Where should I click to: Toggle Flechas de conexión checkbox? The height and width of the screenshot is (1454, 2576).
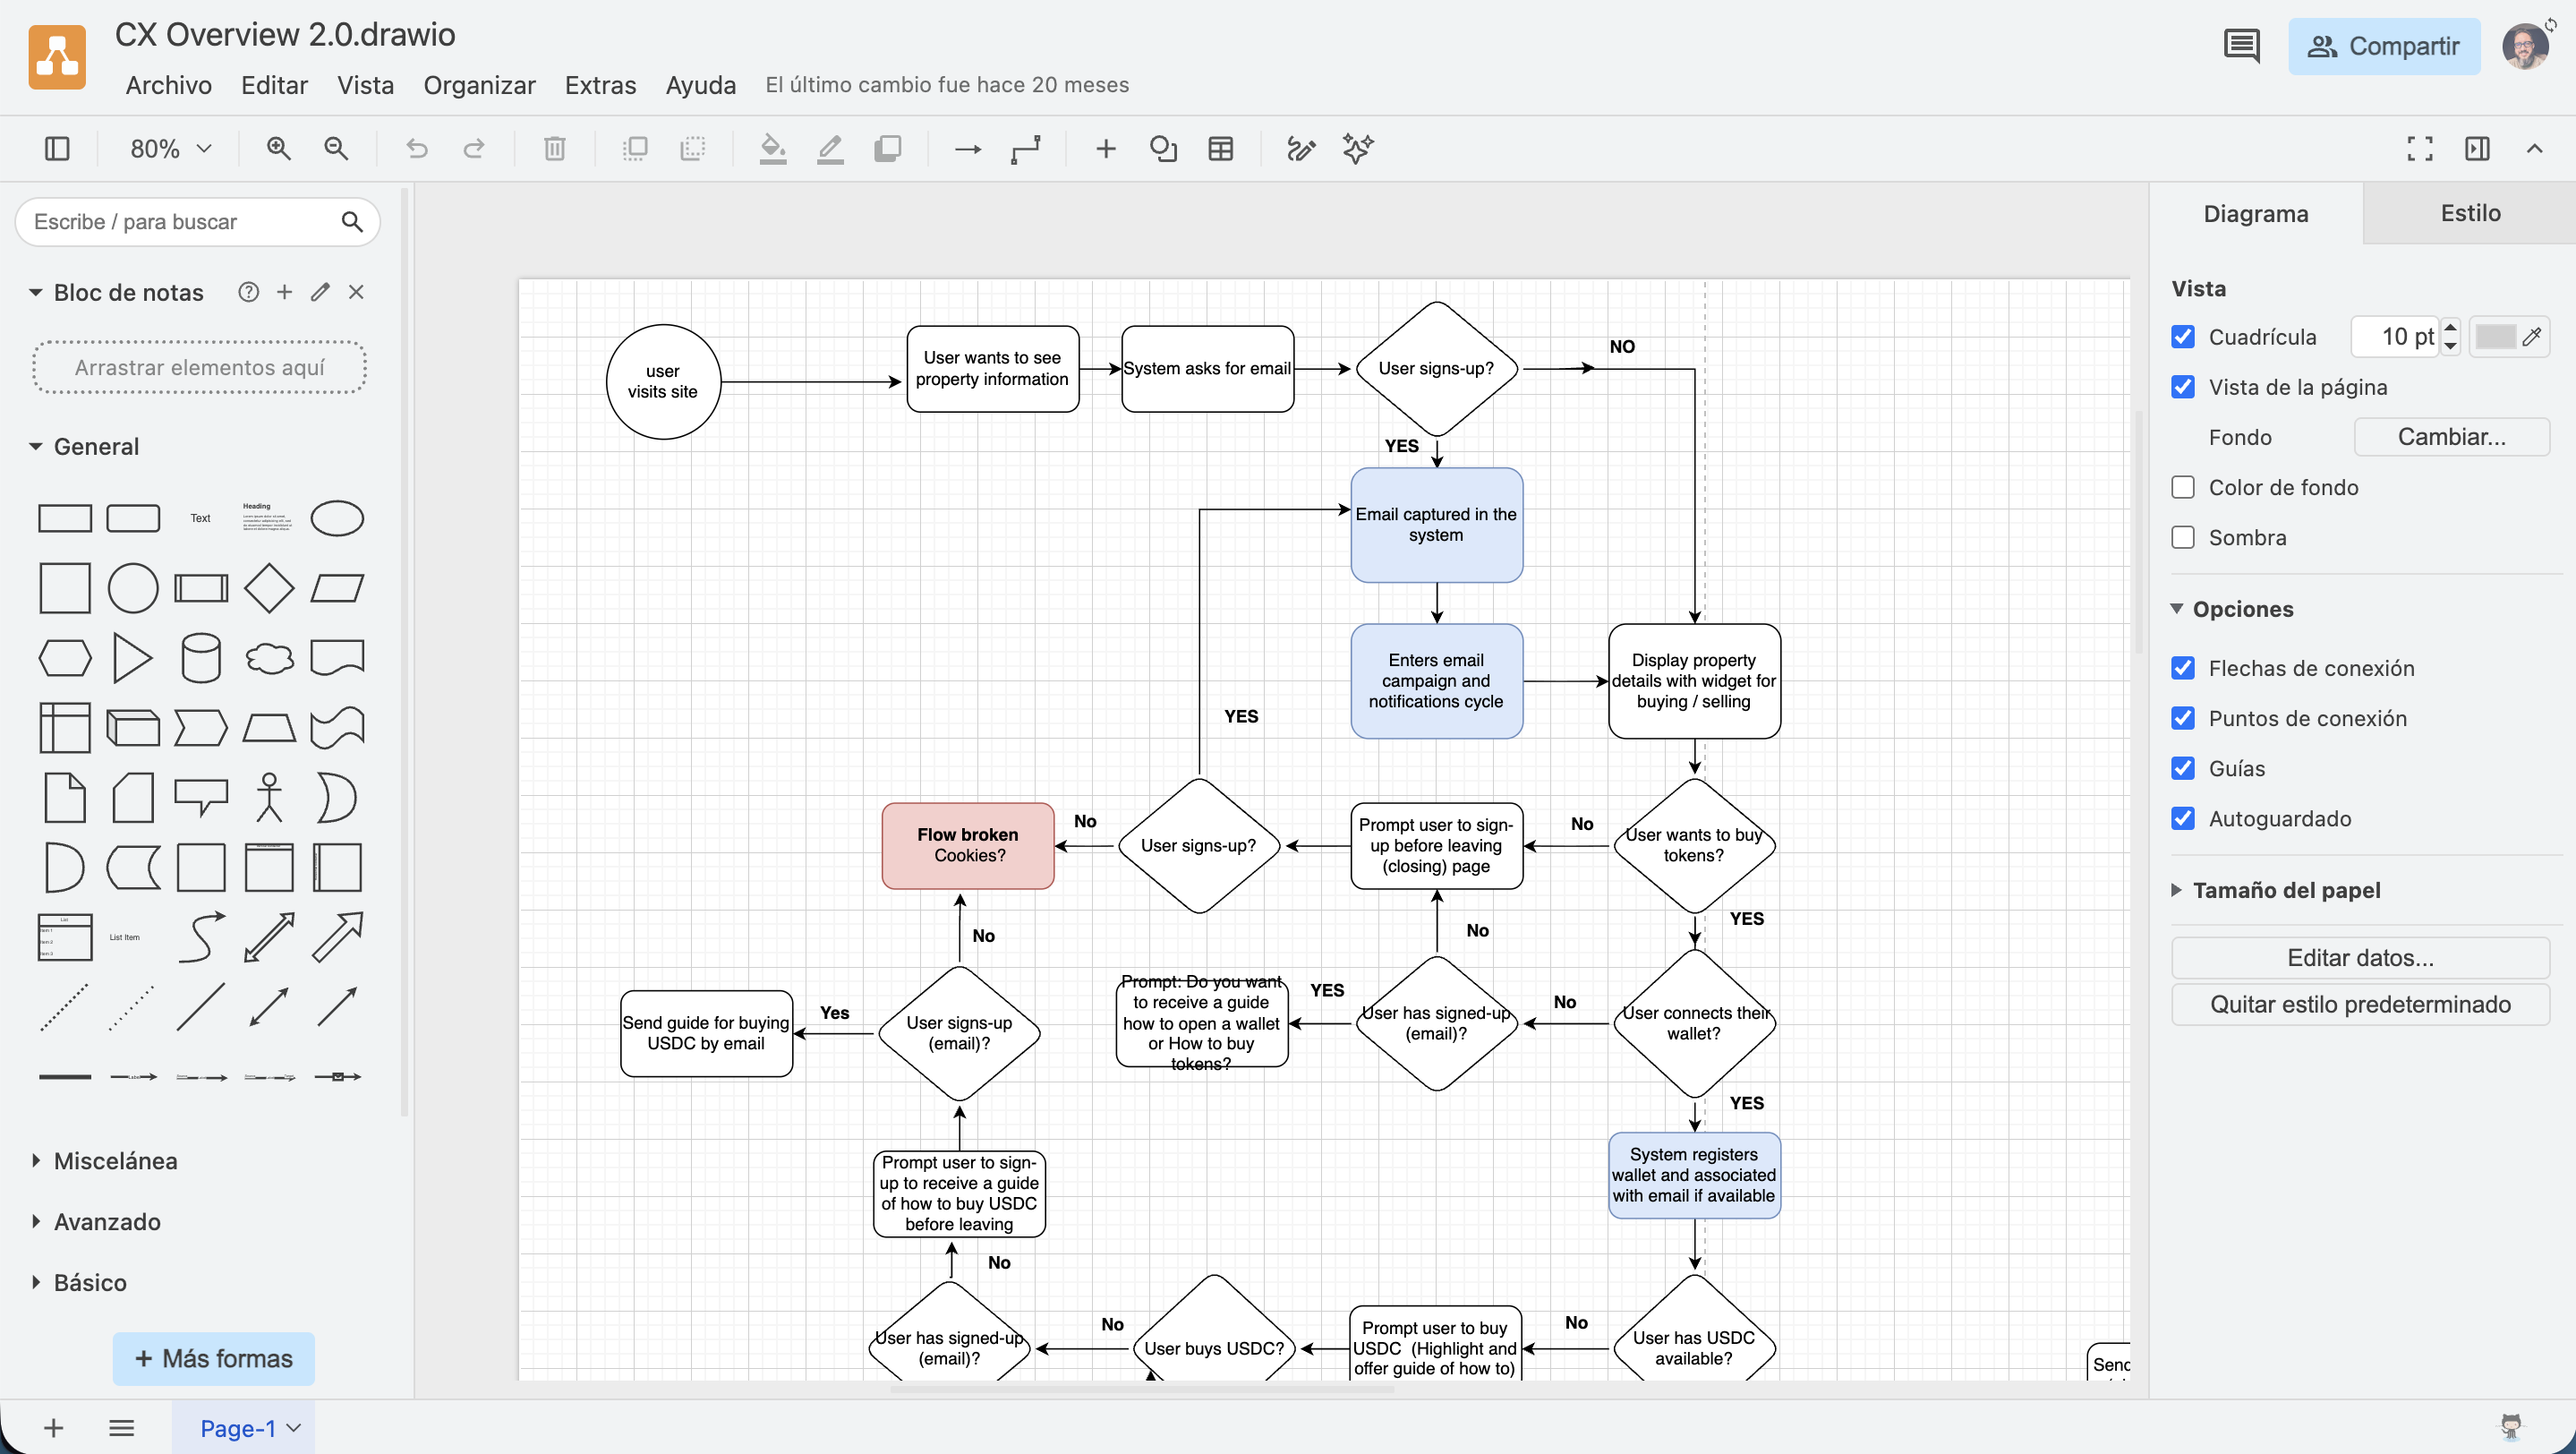2183,668
